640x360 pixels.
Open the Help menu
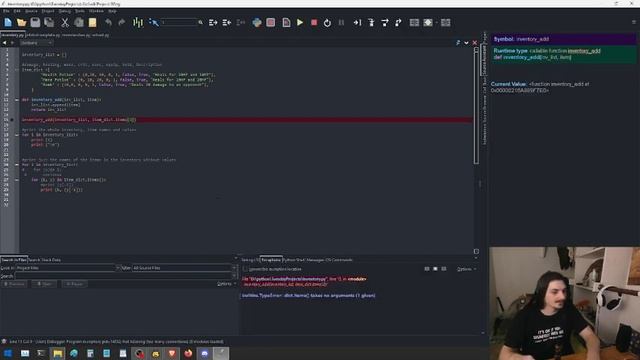(x=112, y=11)
